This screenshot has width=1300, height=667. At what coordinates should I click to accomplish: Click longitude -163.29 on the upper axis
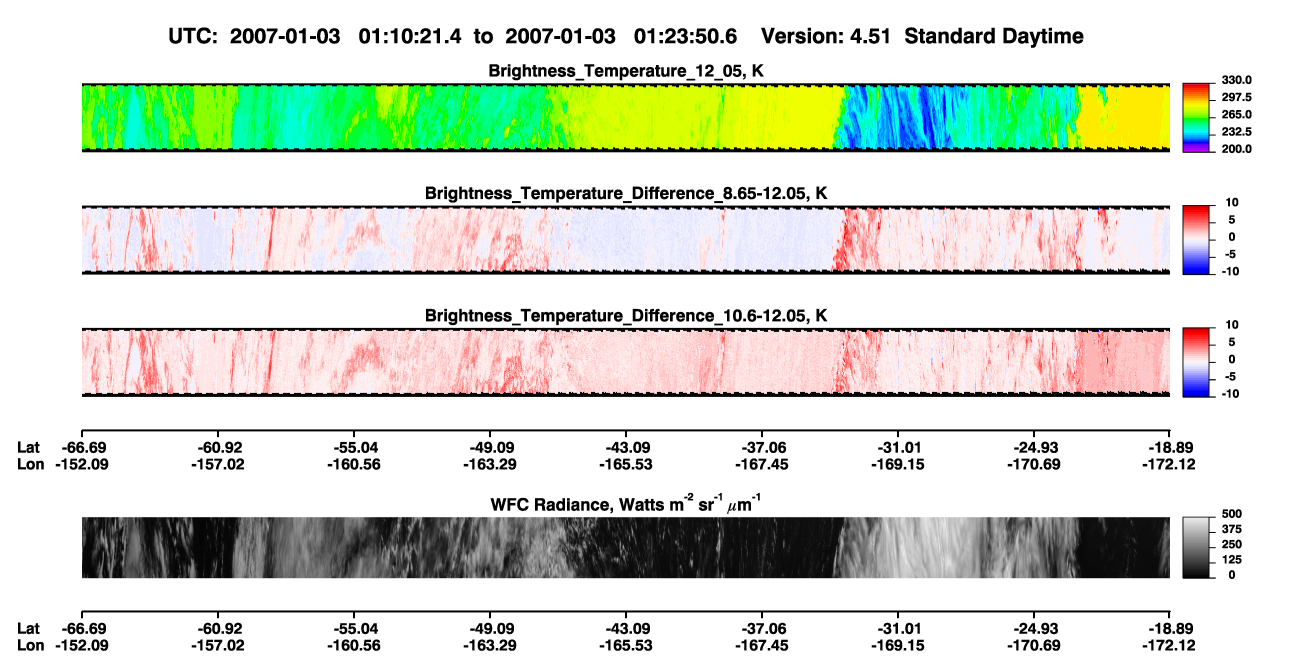point(489,464)
